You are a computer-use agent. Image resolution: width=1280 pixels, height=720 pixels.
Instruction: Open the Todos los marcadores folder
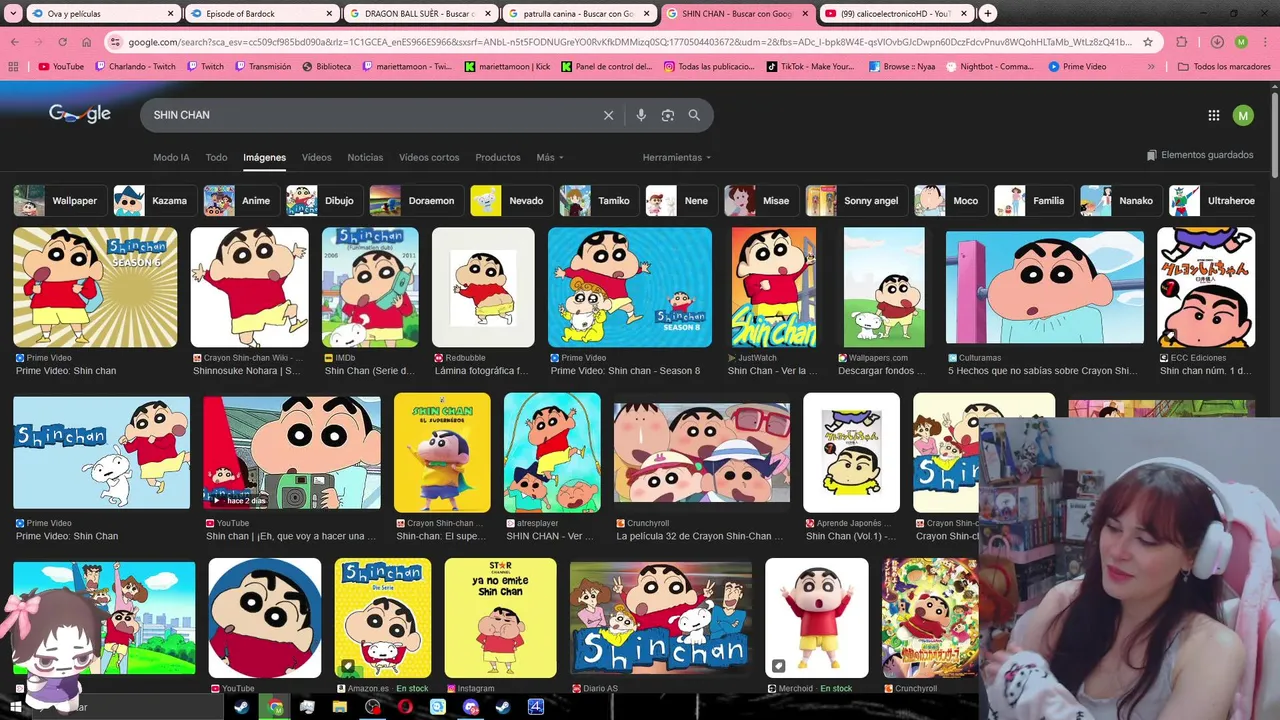click(1224, 67)
